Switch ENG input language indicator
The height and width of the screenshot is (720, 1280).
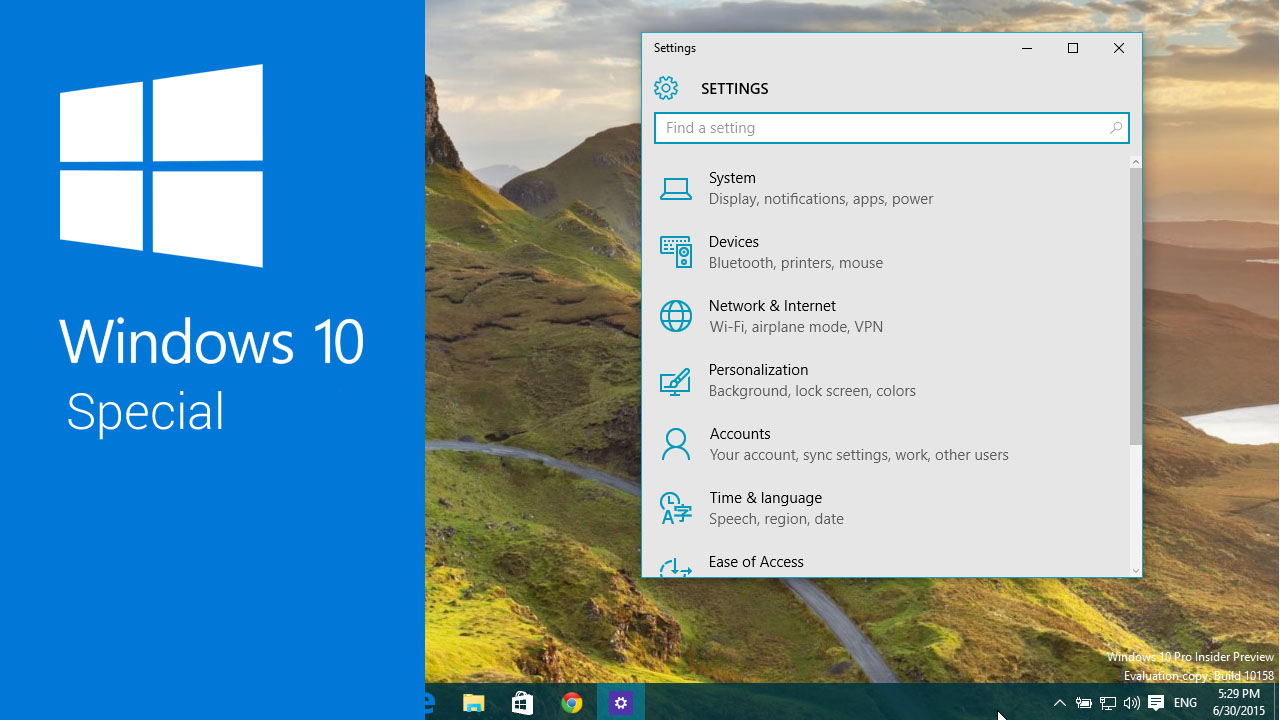click(x=1185, y=703)
